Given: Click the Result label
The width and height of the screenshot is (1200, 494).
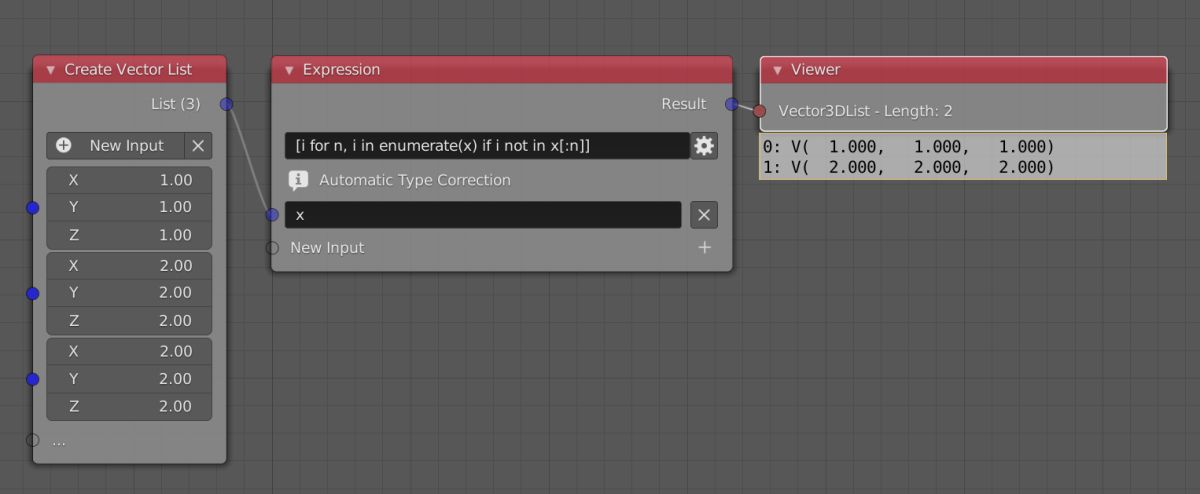Looking at the screenshot, I should (x=684, y=104).
